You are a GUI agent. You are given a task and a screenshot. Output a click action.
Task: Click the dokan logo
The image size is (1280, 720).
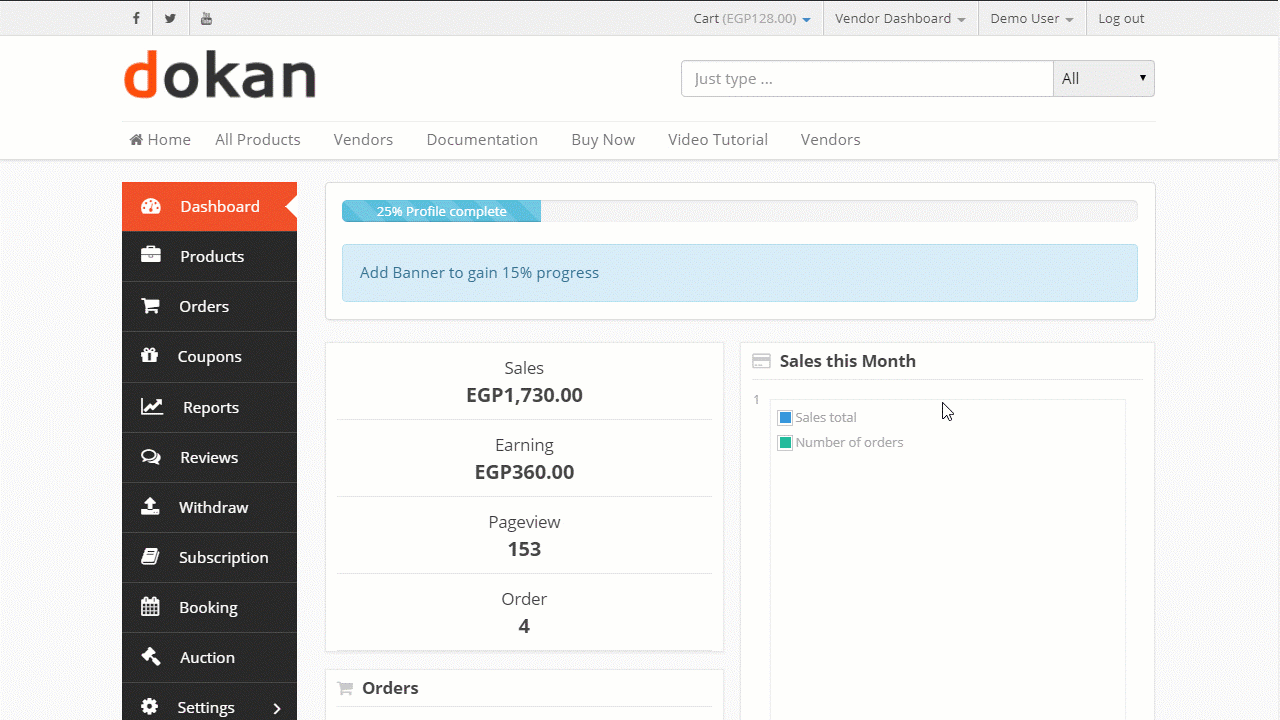[220, 76]
